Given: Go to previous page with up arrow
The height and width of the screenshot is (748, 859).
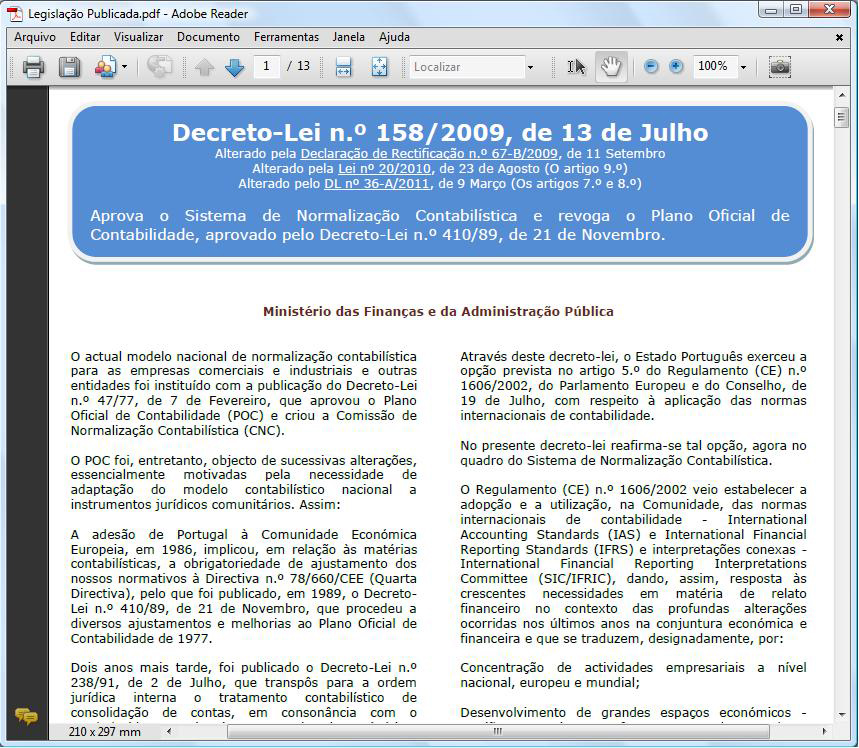Looking at the screenshot, I should click(205, 67).
